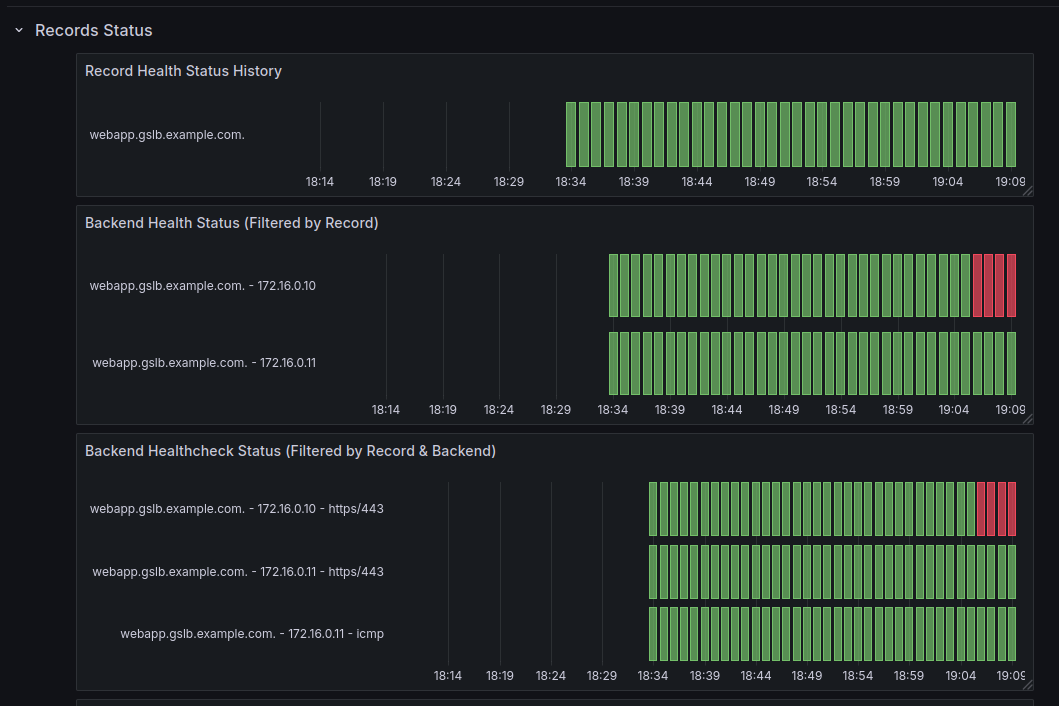Click the 19:04 axis label in Backend Healthcheck panel

click(x=960, y=676)
